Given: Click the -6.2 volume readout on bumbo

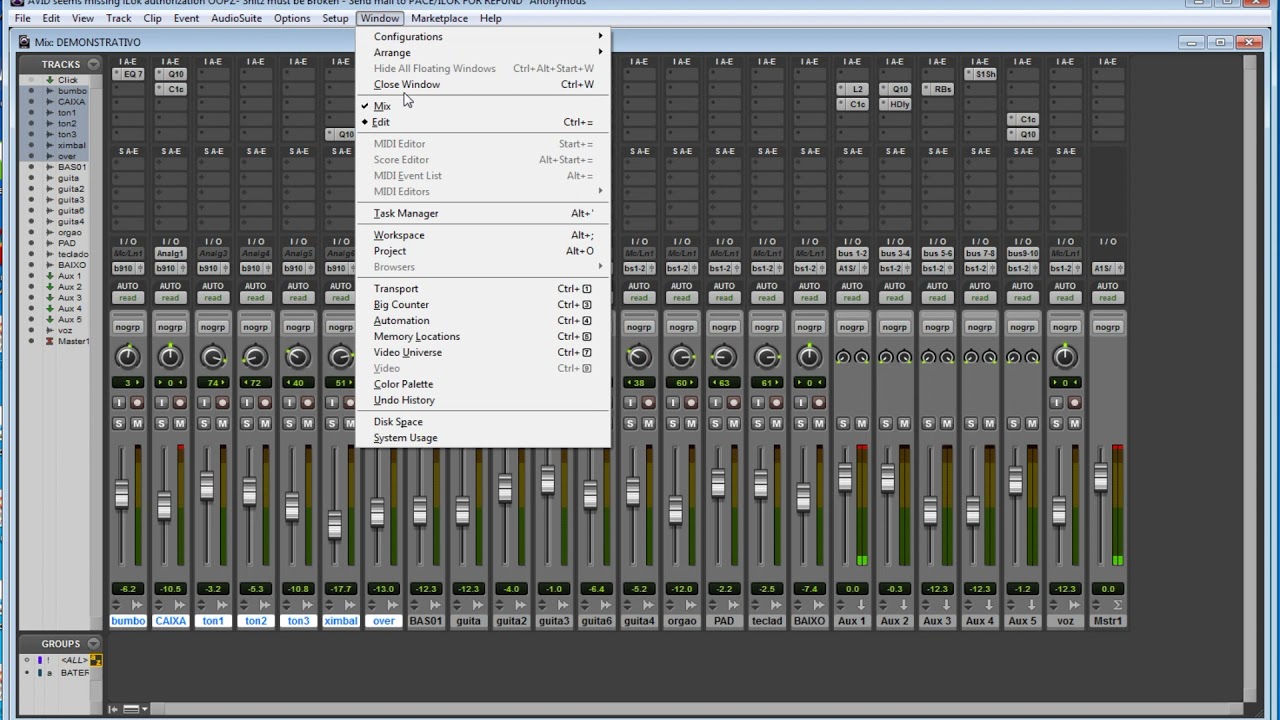Looking at the screenshot, I should point(128,589).
